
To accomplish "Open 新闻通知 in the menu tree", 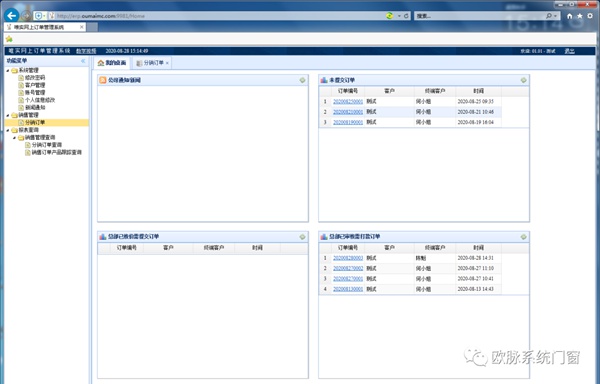I will click(35, 107).
